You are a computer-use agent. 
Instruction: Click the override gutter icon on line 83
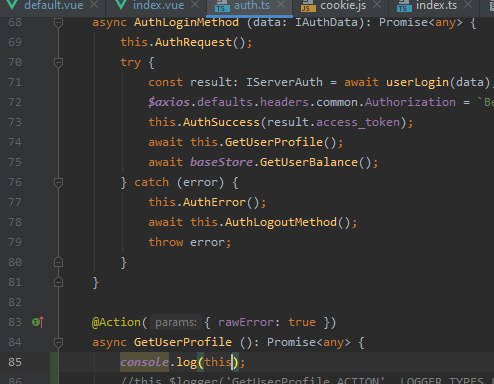point(38,322)
